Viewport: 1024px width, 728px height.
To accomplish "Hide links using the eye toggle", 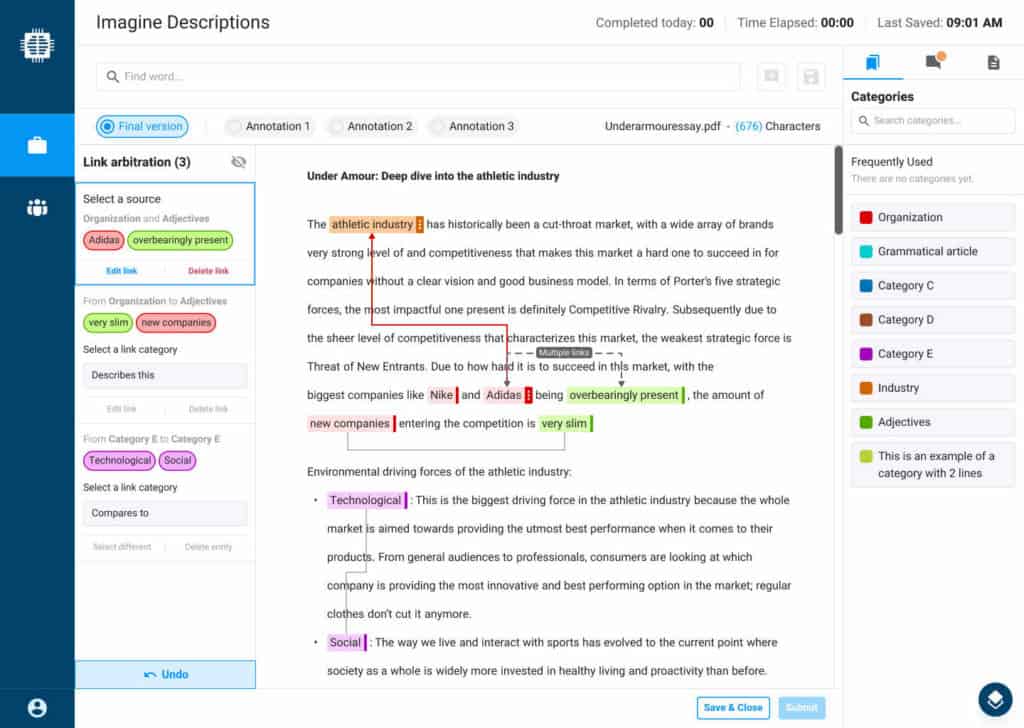I will 237,161.
